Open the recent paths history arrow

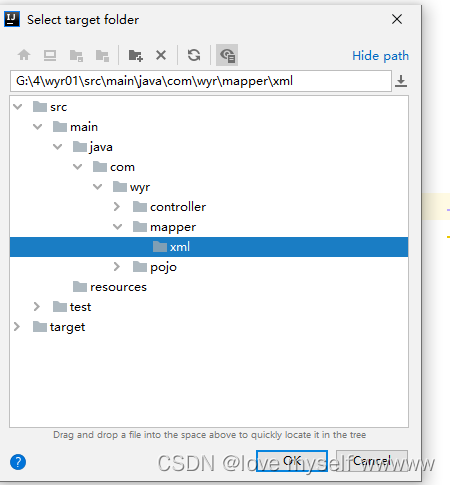point(401,81)
